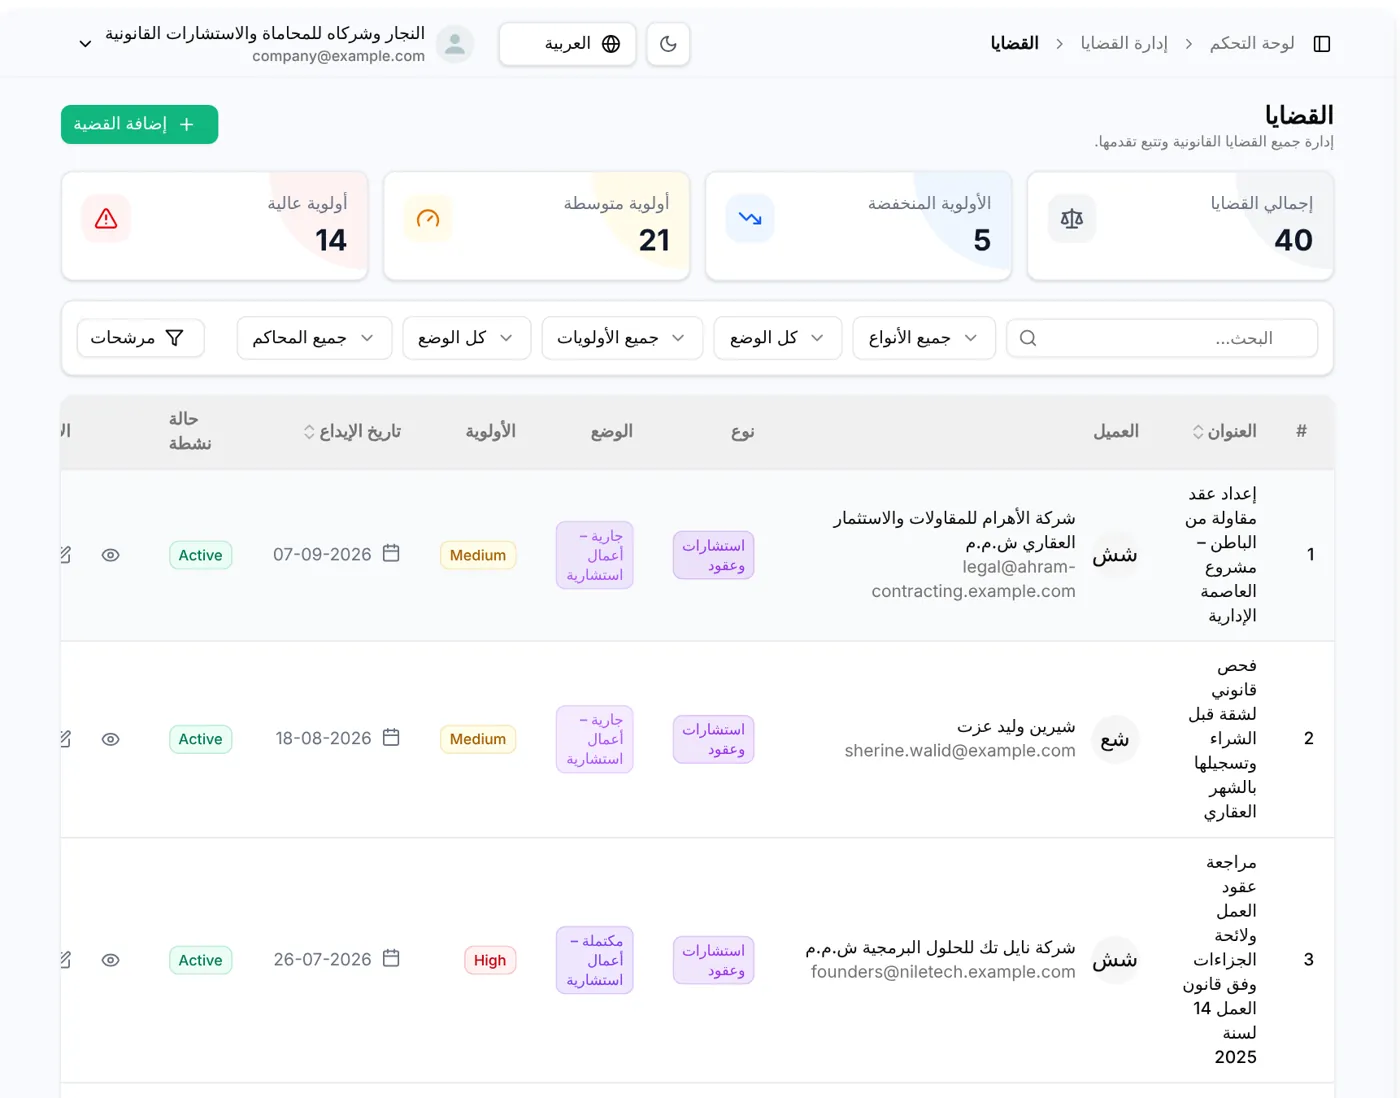Toggle dark mode with the moon icon
This screenshot has height=1098, width=1400.
click(x=668, y=44)
